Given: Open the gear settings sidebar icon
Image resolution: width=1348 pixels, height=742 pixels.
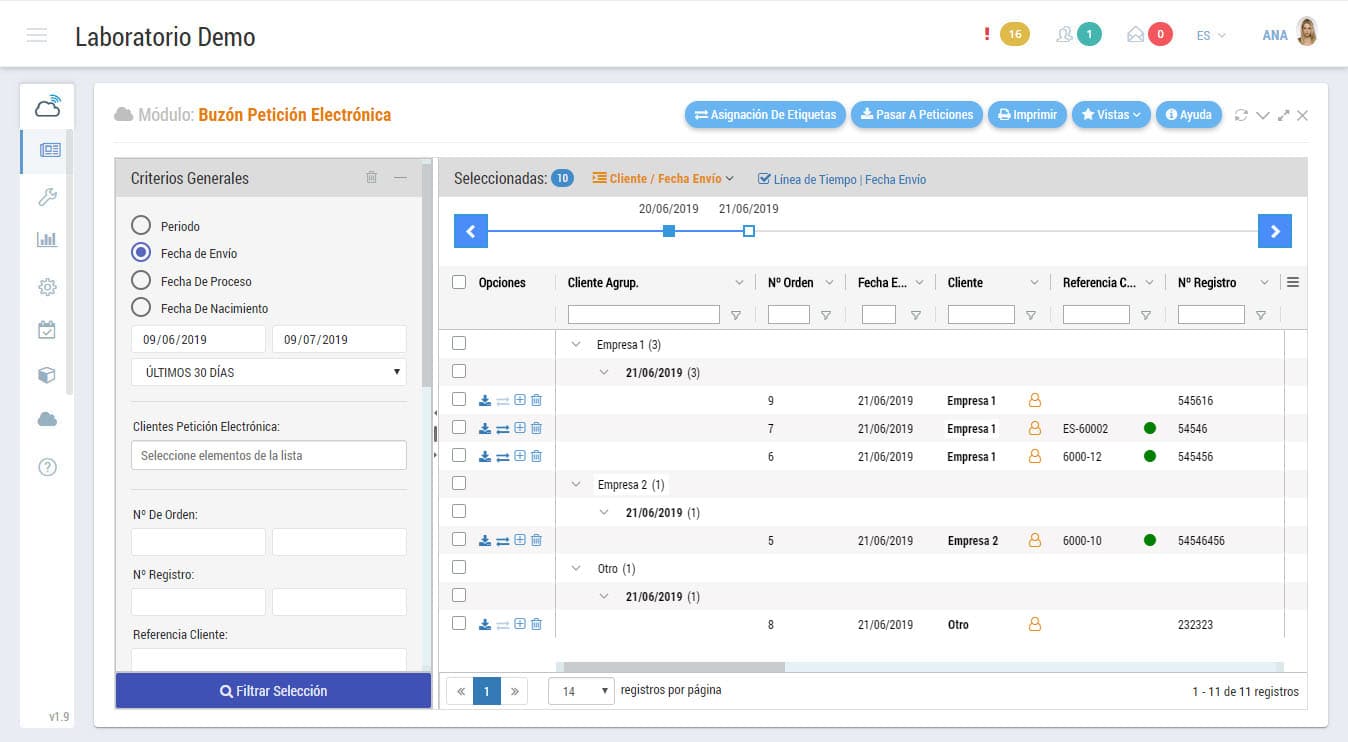Looking at the screenshot, I should coord(47,286).
